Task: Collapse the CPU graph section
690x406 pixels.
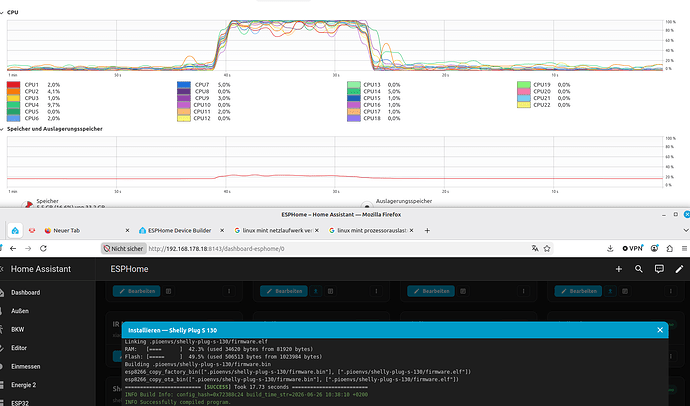Action: point(2,13)
